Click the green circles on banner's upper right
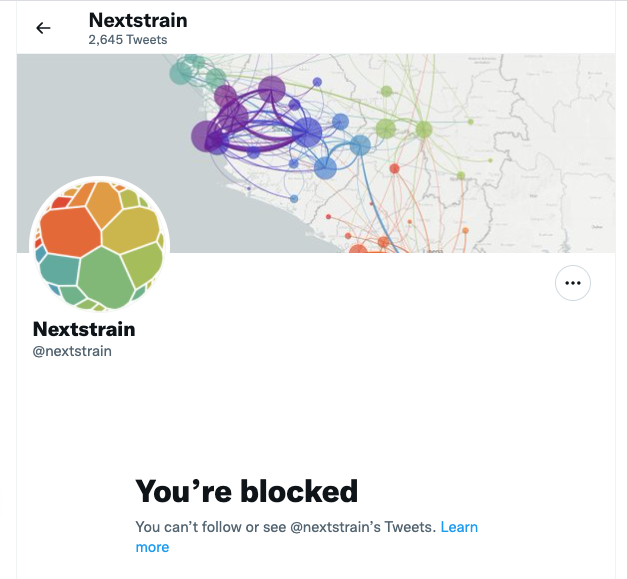Viewport: 627px width, 579px height. [386, 129]
